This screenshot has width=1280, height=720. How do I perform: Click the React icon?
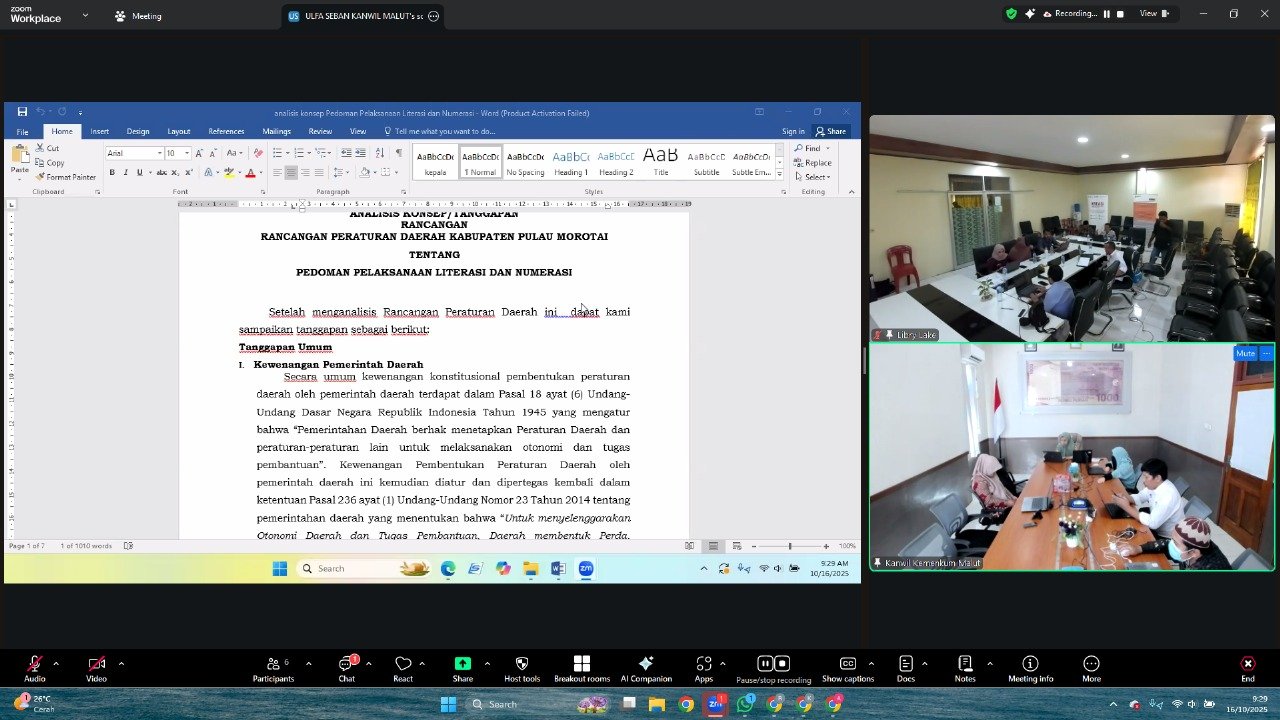click(403, 667)
